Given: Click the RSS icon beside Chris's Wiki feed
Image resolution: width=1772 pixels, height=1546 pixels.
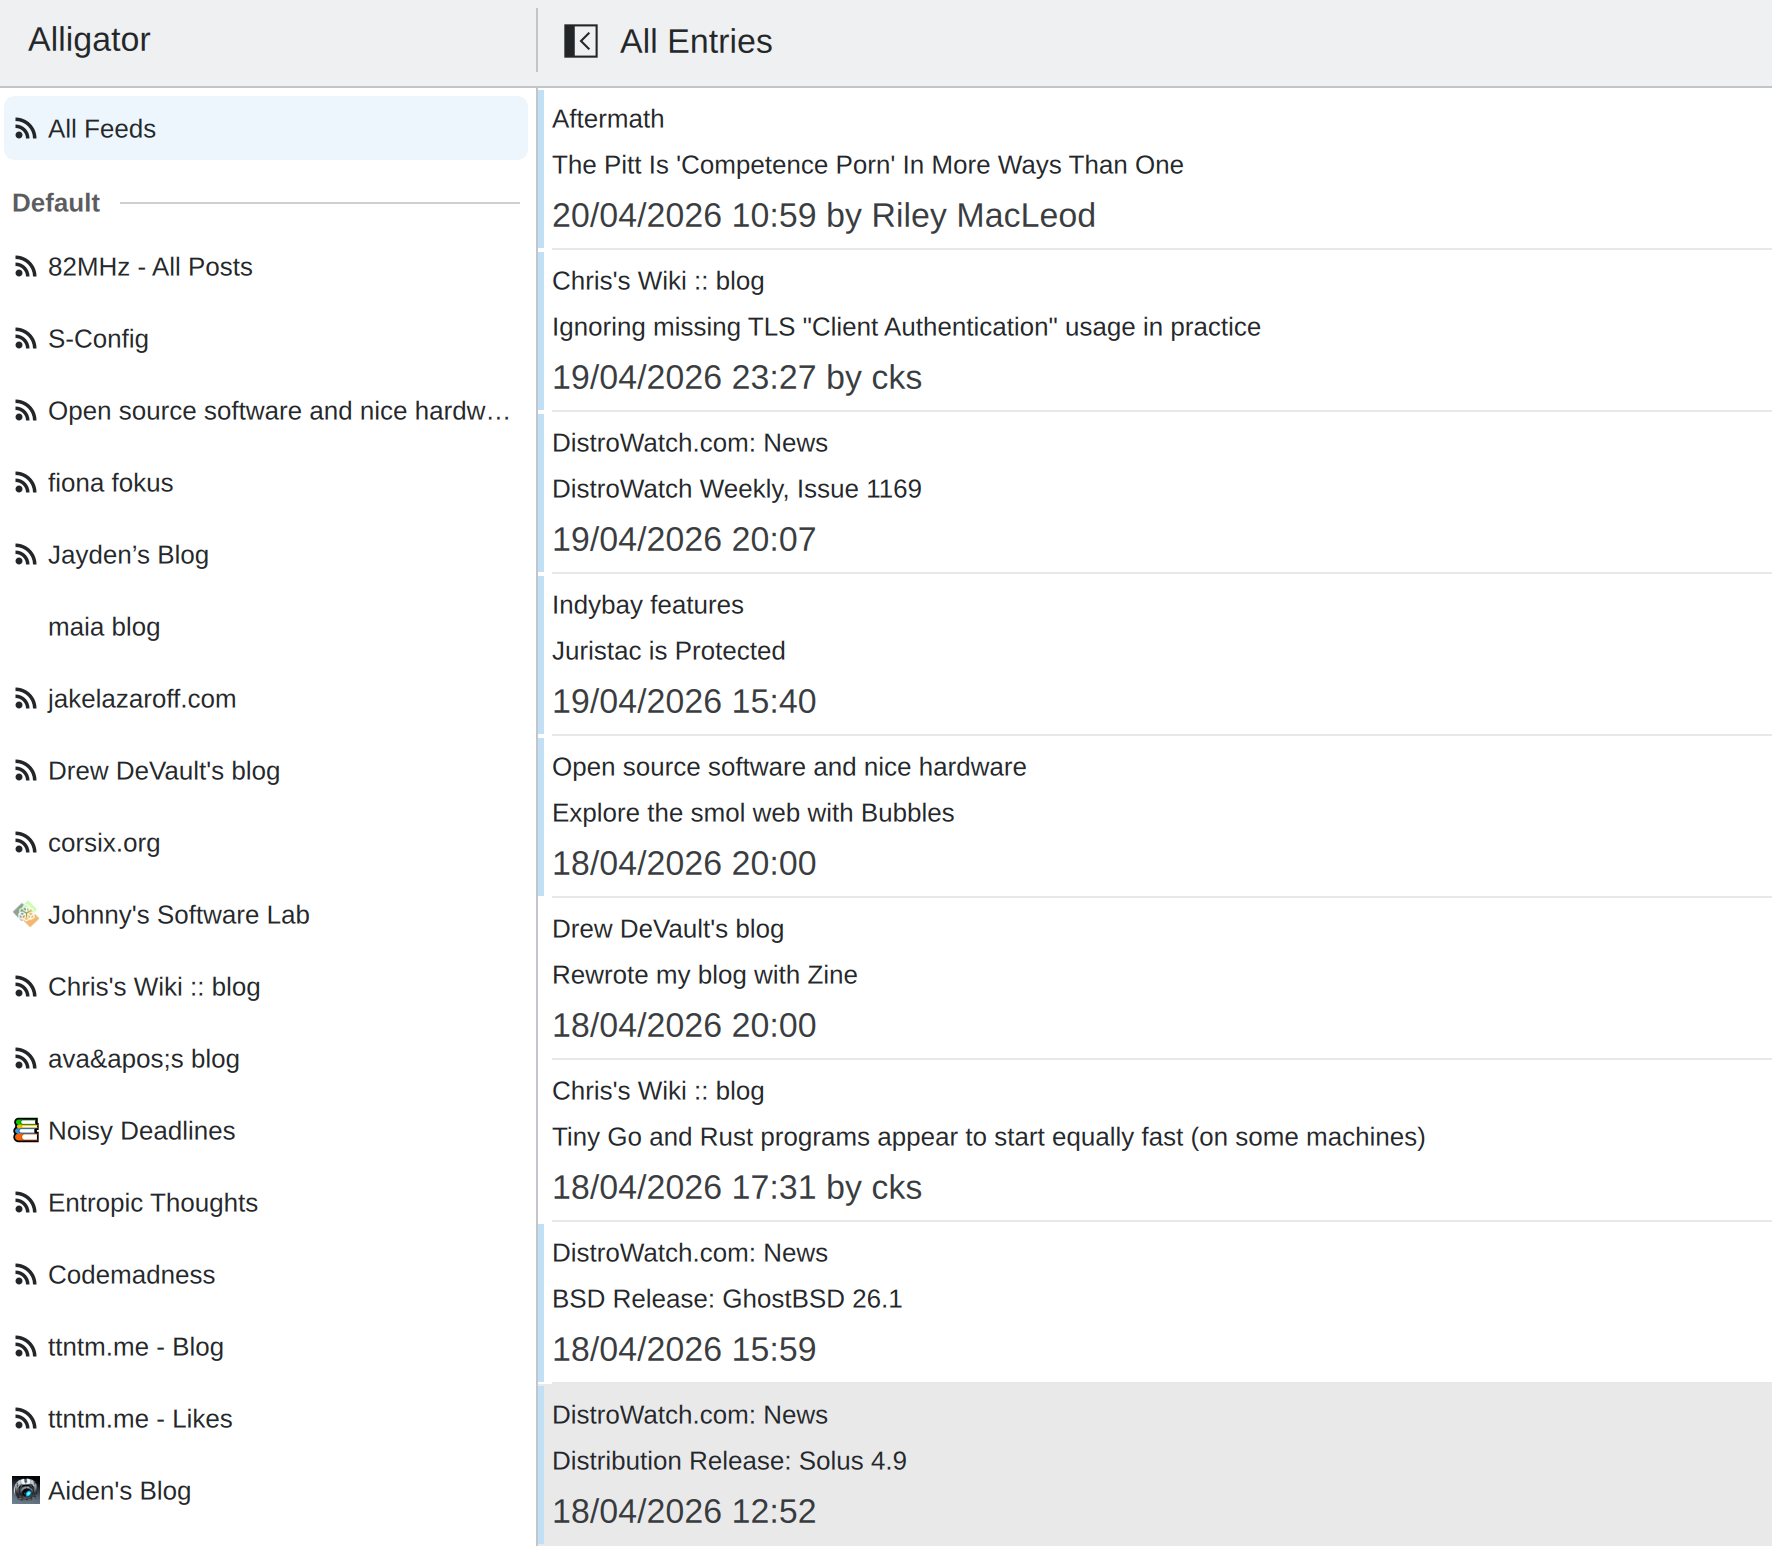Looking at the screenshot, I should click(x=26, y=987).
